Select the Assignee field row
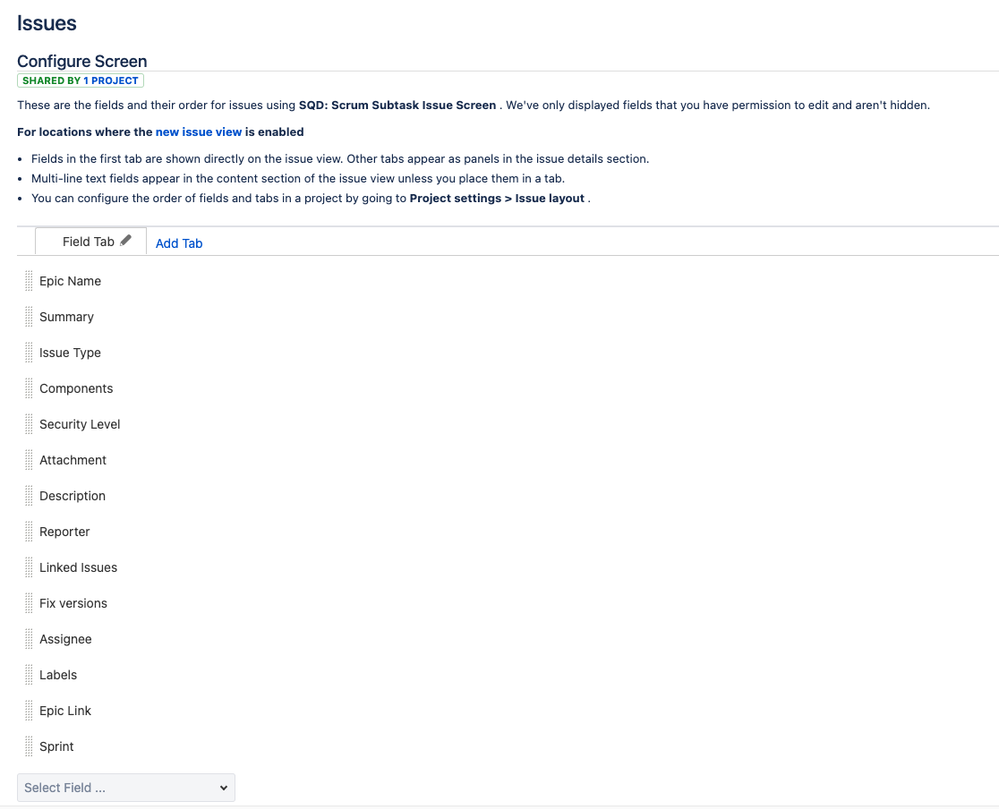 65,638
